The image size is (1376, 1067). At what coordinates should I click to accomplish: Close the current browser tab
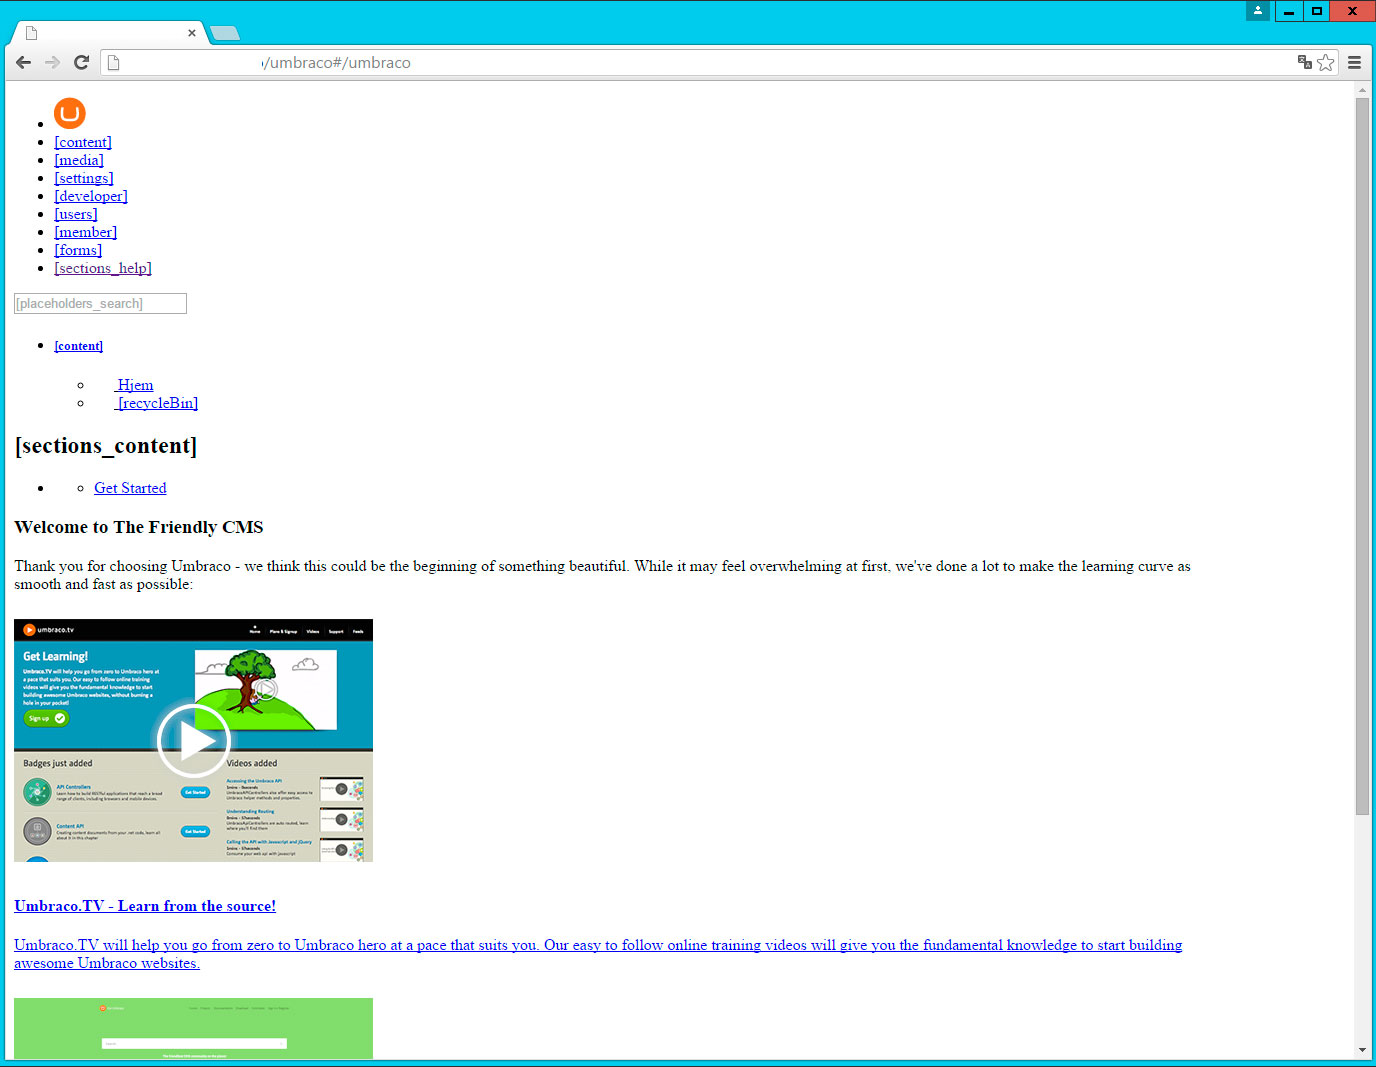192,33
